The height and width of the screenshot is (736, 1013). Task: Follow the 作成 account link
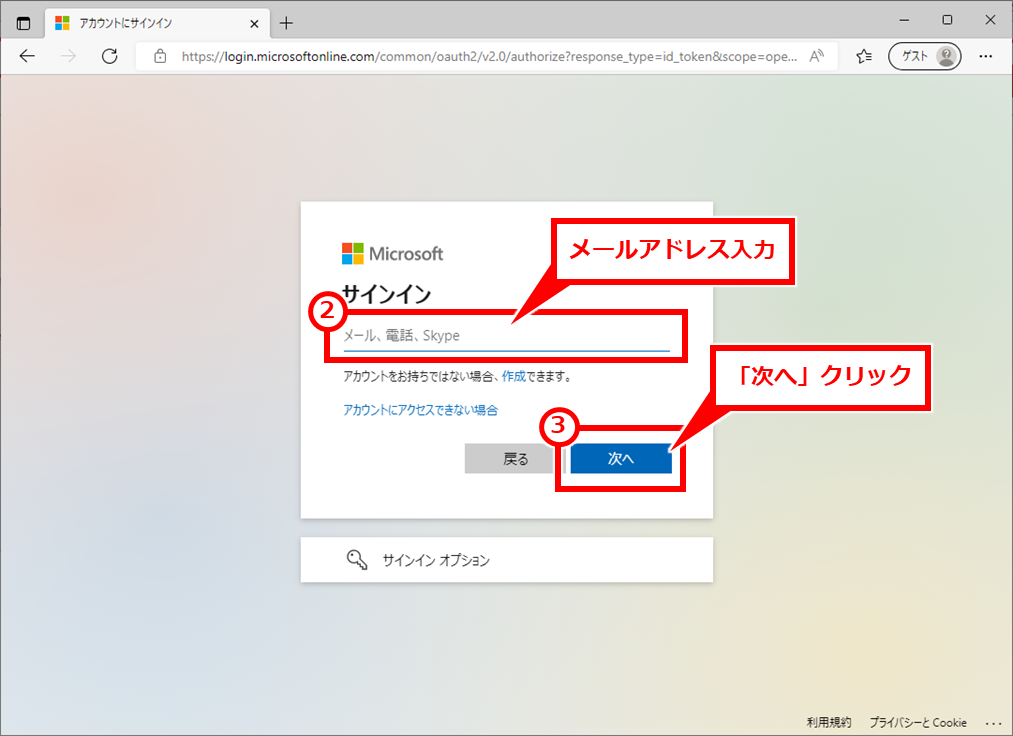coord(514,376)
